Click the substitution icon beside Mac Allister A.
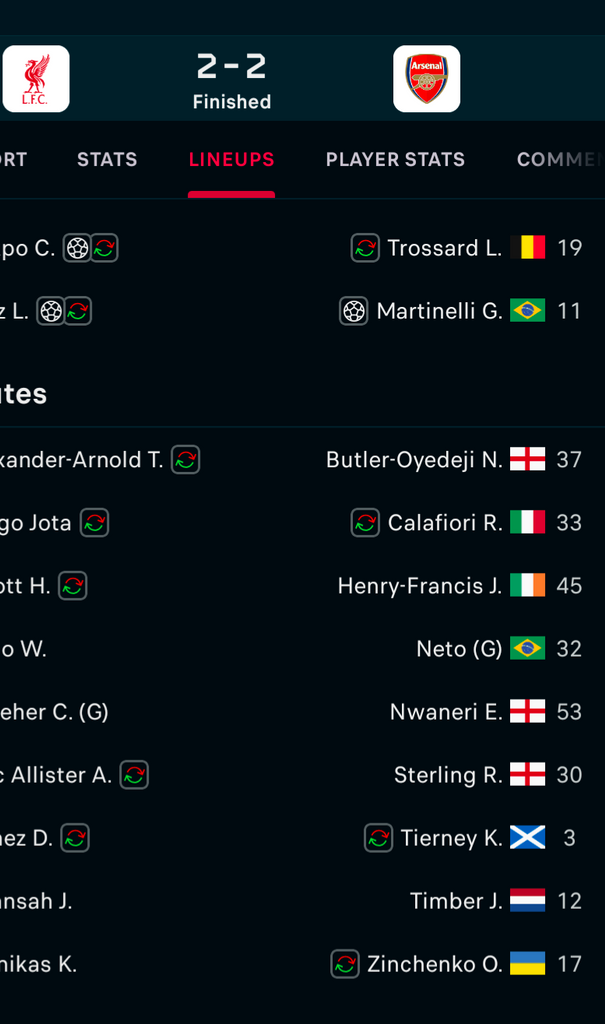Image resolution: width=605 pixels, height=1024 pixels. (134, 775)
